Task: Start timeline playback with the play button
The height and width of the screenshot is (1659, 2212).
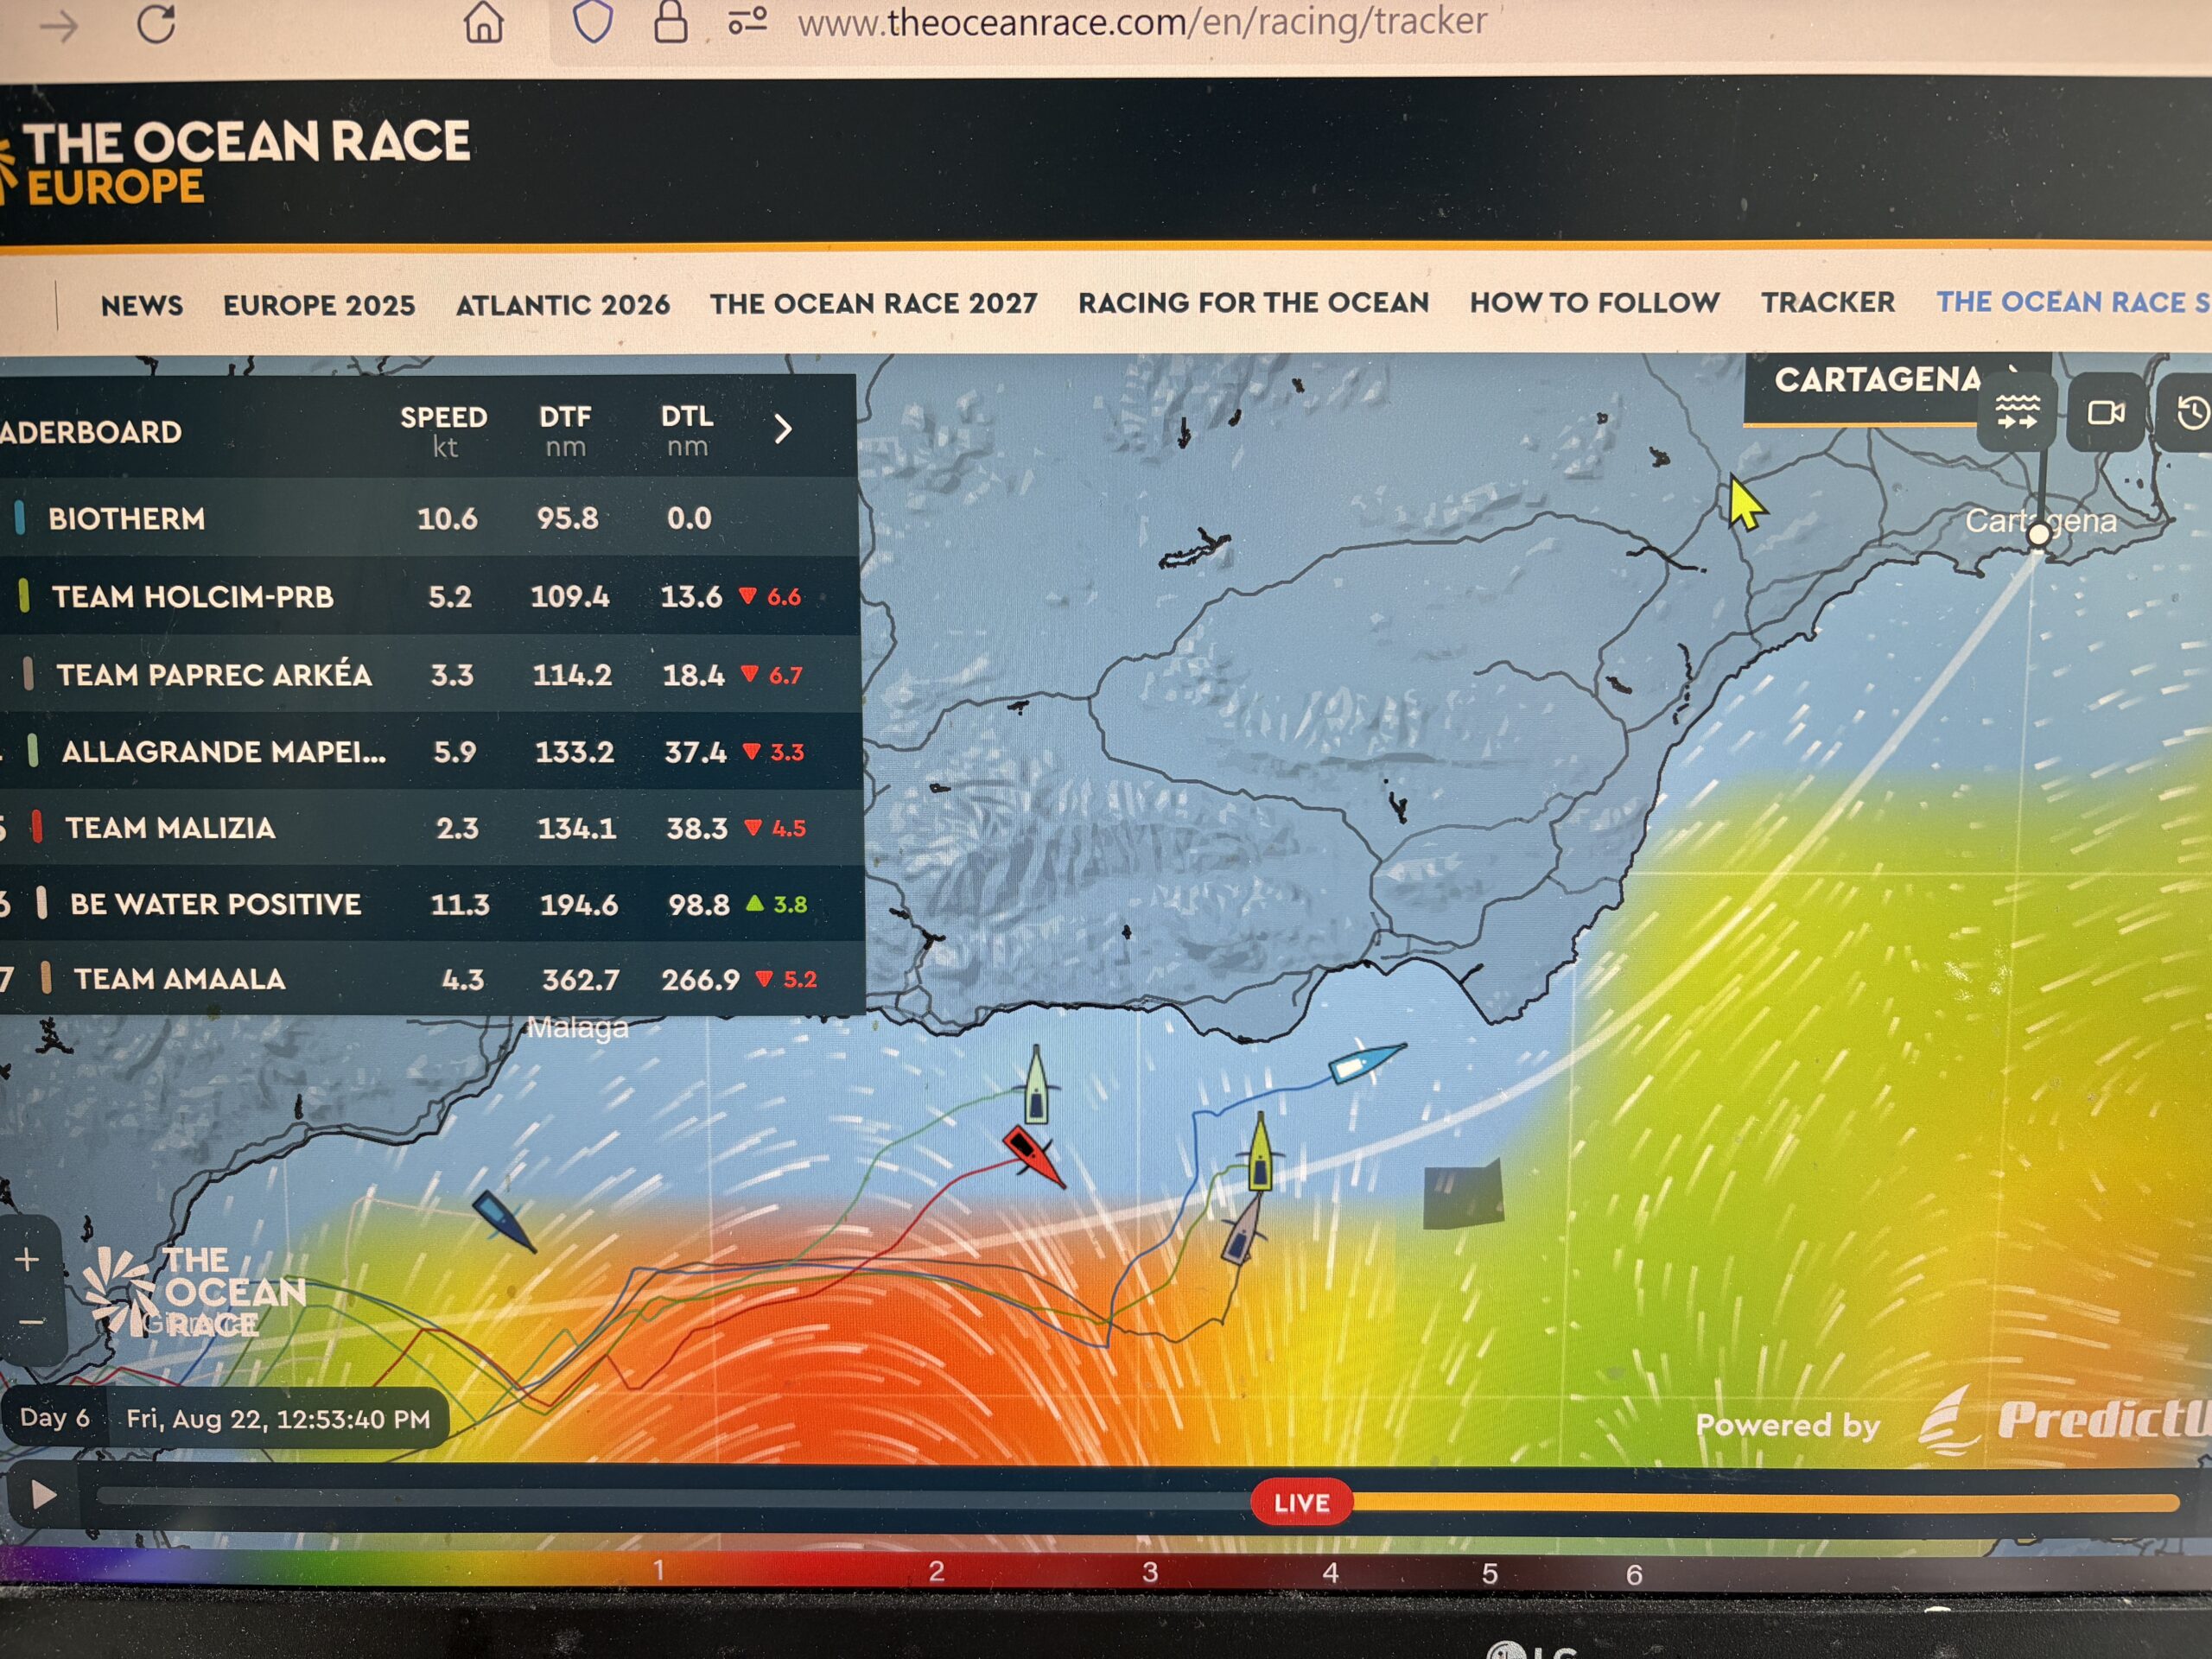Action: coord(42,1495)
